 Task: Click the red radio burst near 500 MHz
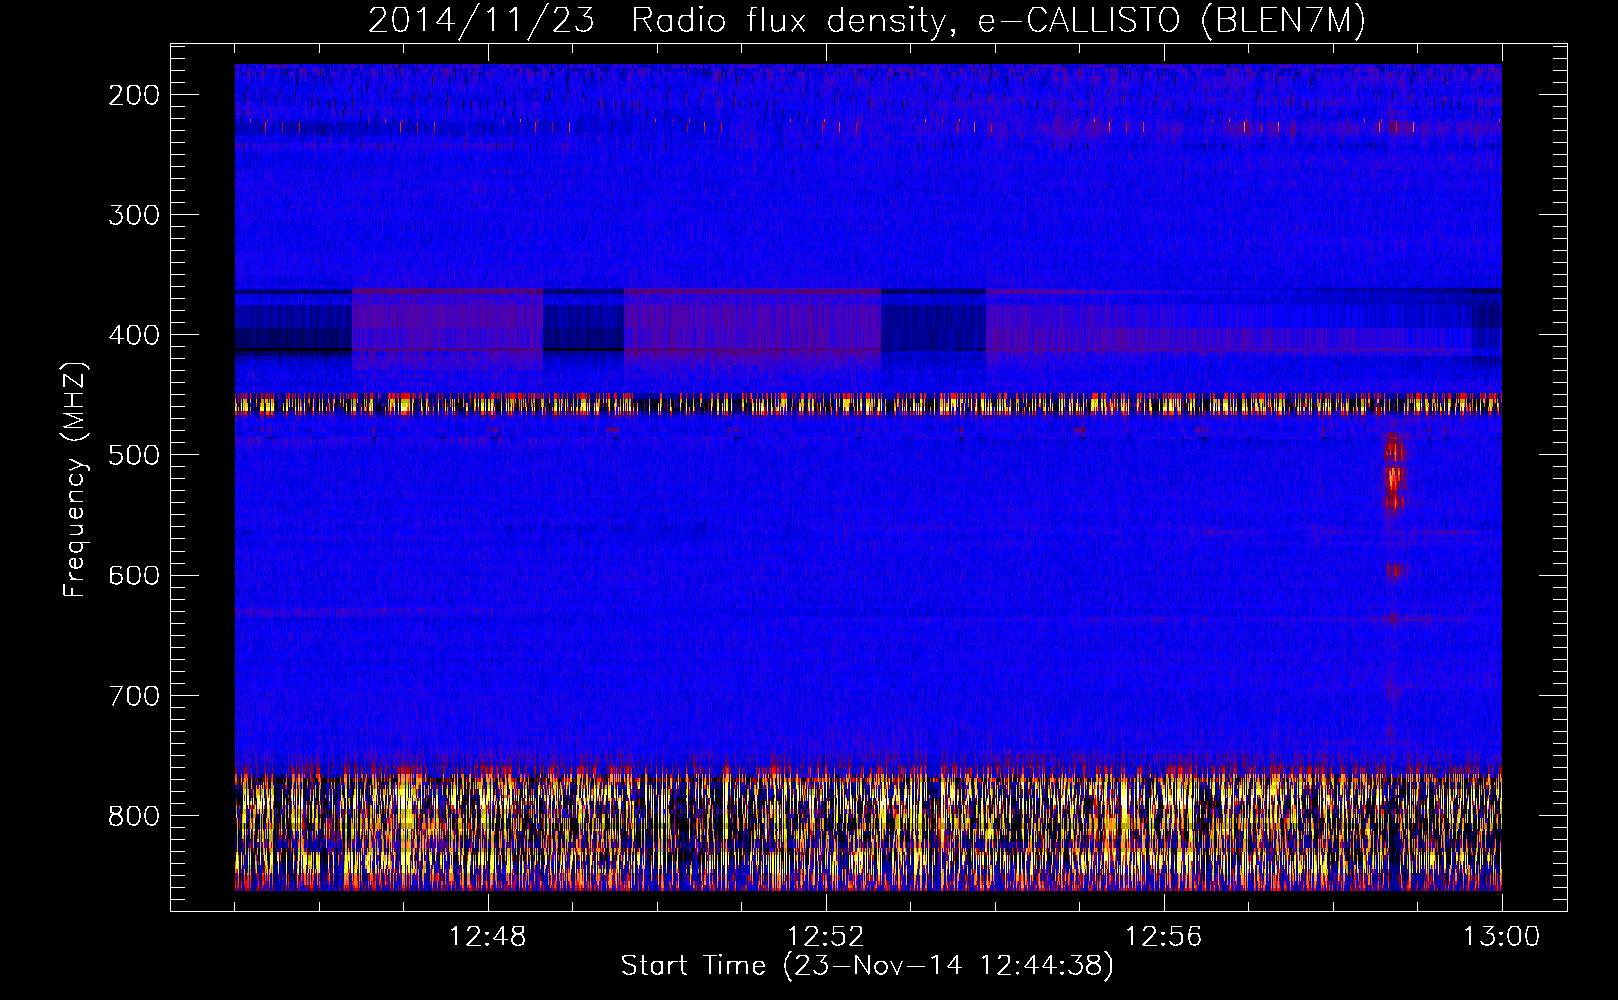point(1393,474)
